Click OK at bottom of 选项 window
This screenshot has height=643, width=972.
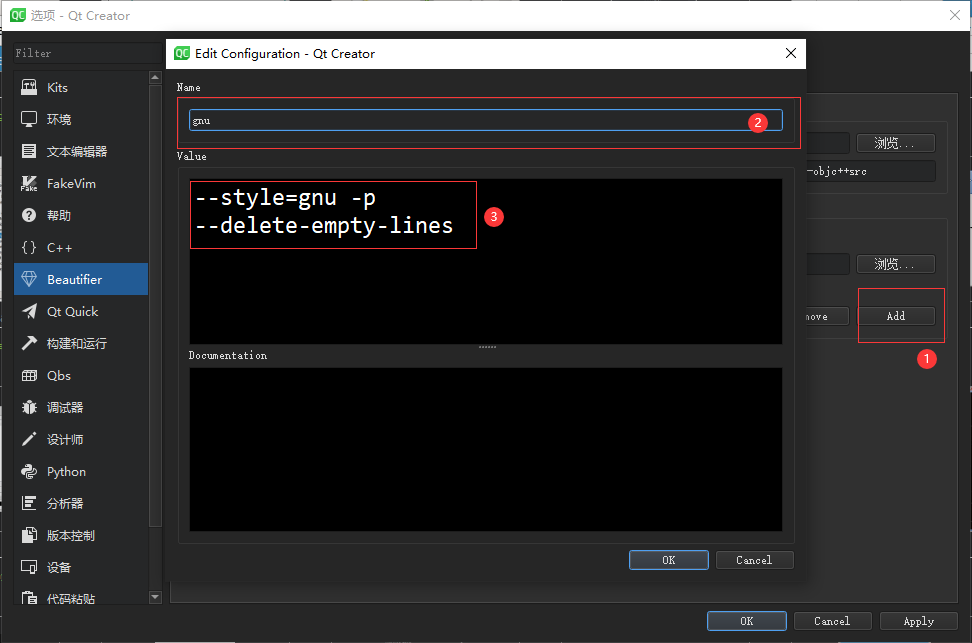coord(747,621)
